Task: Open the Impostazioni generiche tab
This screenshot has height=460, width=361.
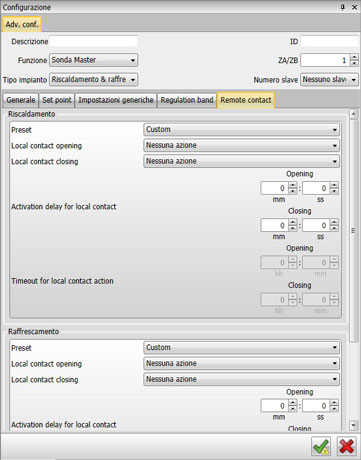Action: tap(116, 100)
